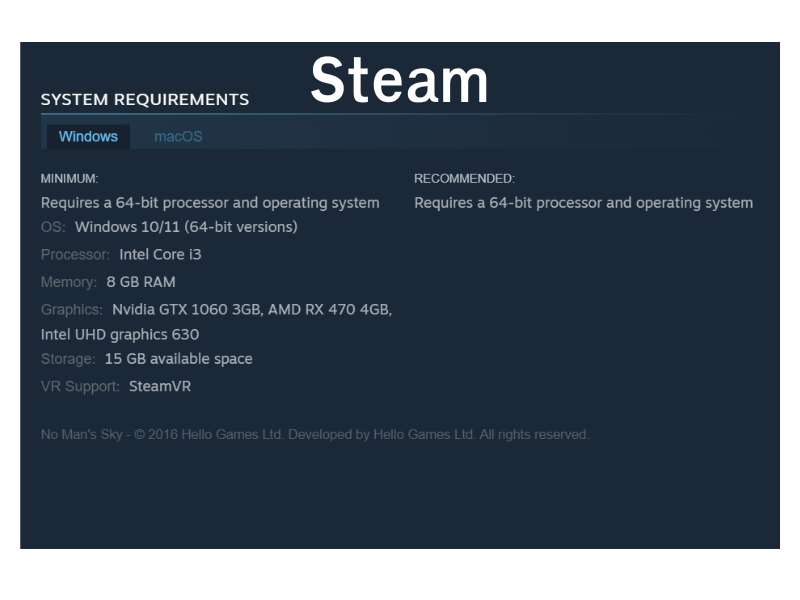
Task: Click the Memory label
Action: click(x=69, y=282)
